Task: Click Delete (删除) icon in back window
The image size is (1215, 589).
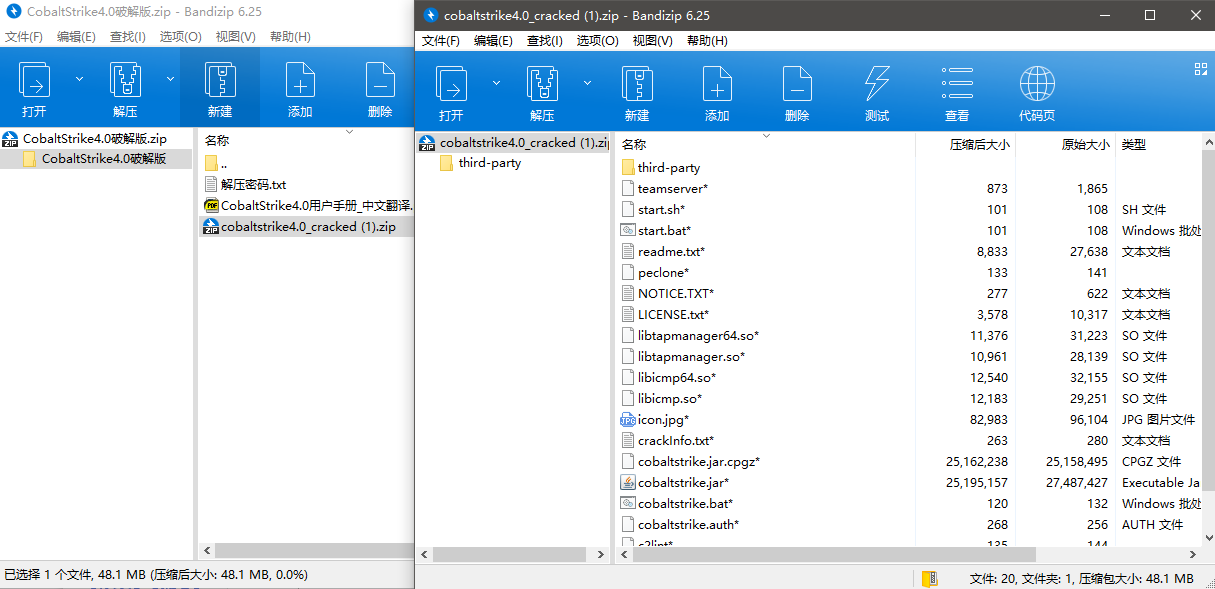Action: click(380, 80)
